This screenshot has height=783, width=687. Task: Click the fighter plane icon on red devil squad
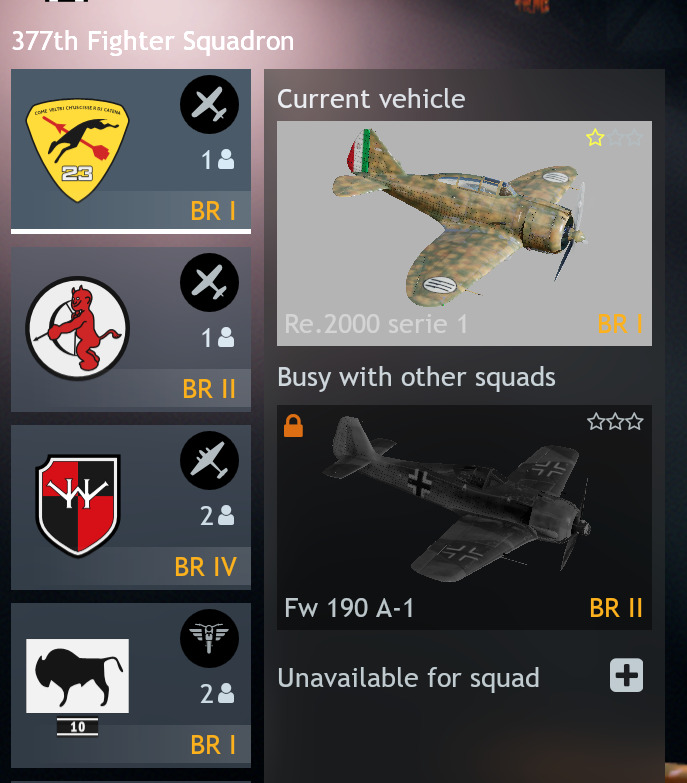209,282
